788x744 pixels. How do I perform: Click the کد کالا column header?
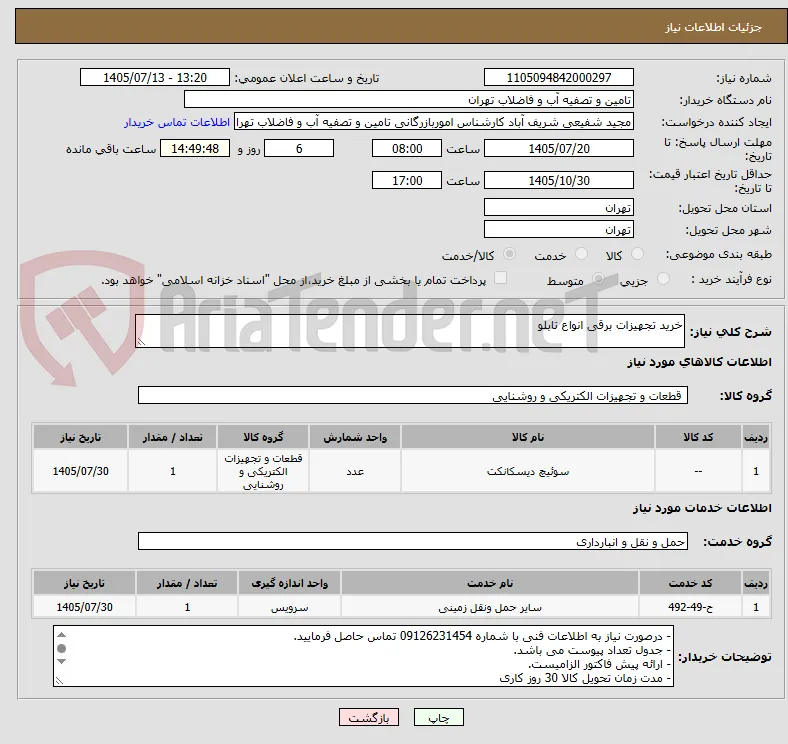tap(698, 437)
